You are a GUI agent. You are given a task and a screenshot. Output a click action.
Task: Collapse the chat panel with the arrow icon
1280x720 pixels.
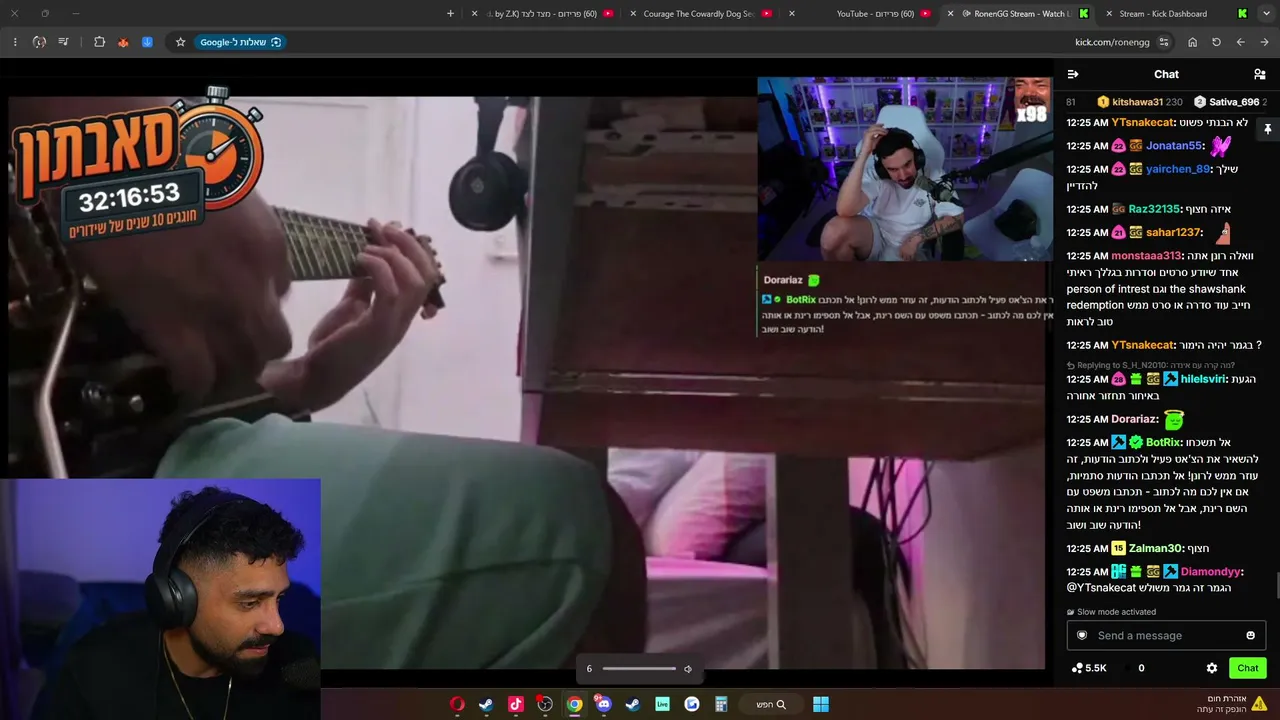pos(1073,74)
